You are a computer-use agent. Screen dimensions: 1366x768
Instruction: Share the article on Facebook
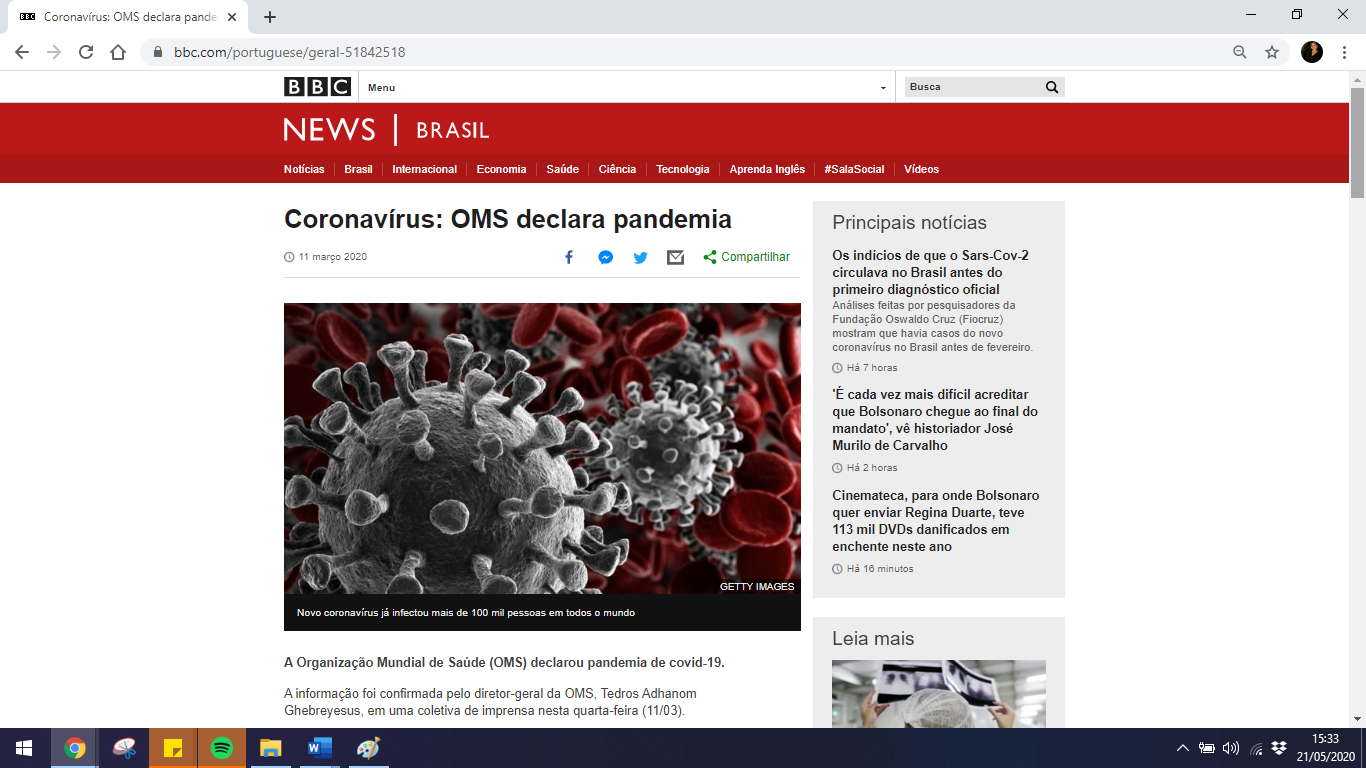coord(568,257)
